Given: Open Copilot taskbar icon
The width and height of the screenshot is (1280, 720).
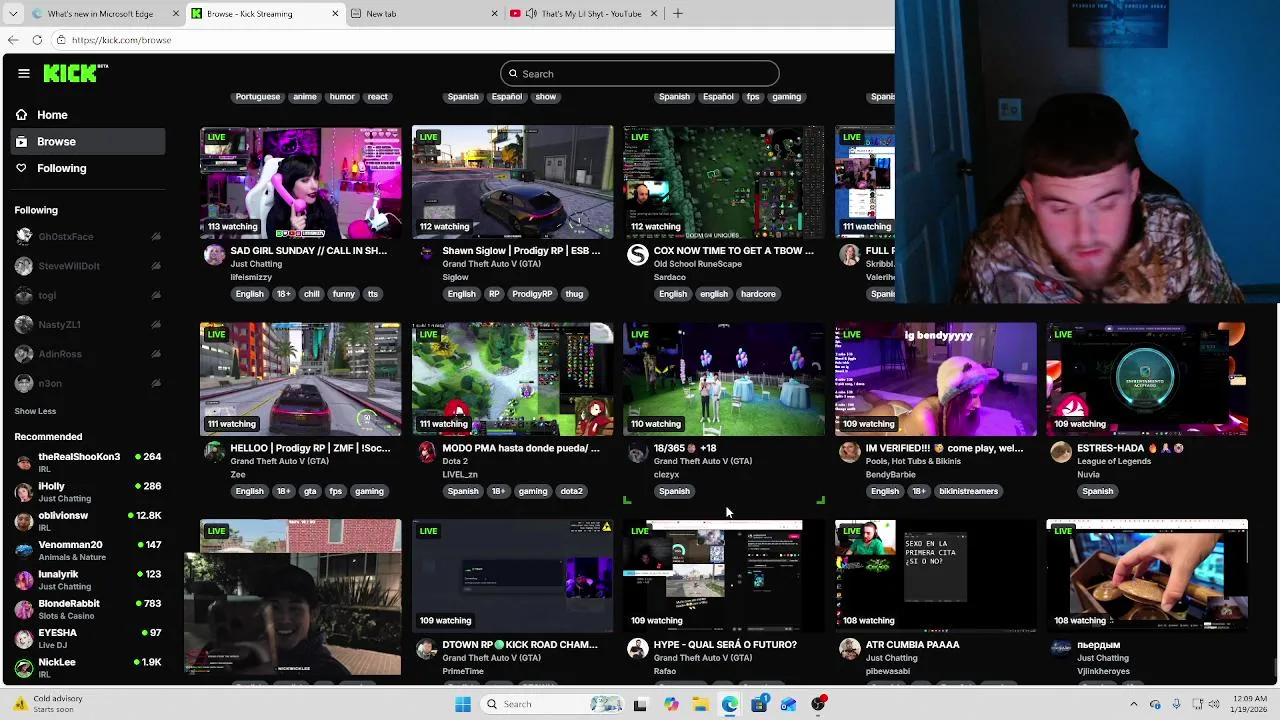Looking at the screenshot, I should coord(671,704).
